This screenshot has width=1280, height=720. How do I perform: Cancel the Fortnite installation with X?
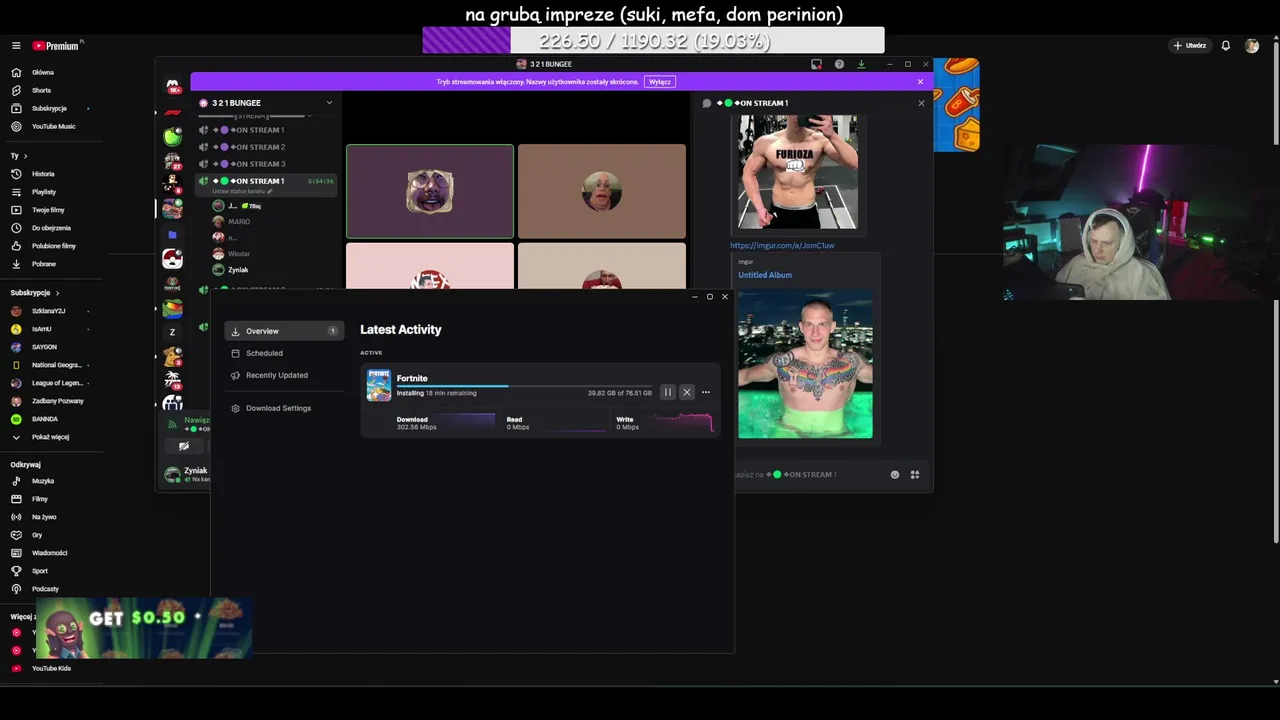[x=687, y=392]
